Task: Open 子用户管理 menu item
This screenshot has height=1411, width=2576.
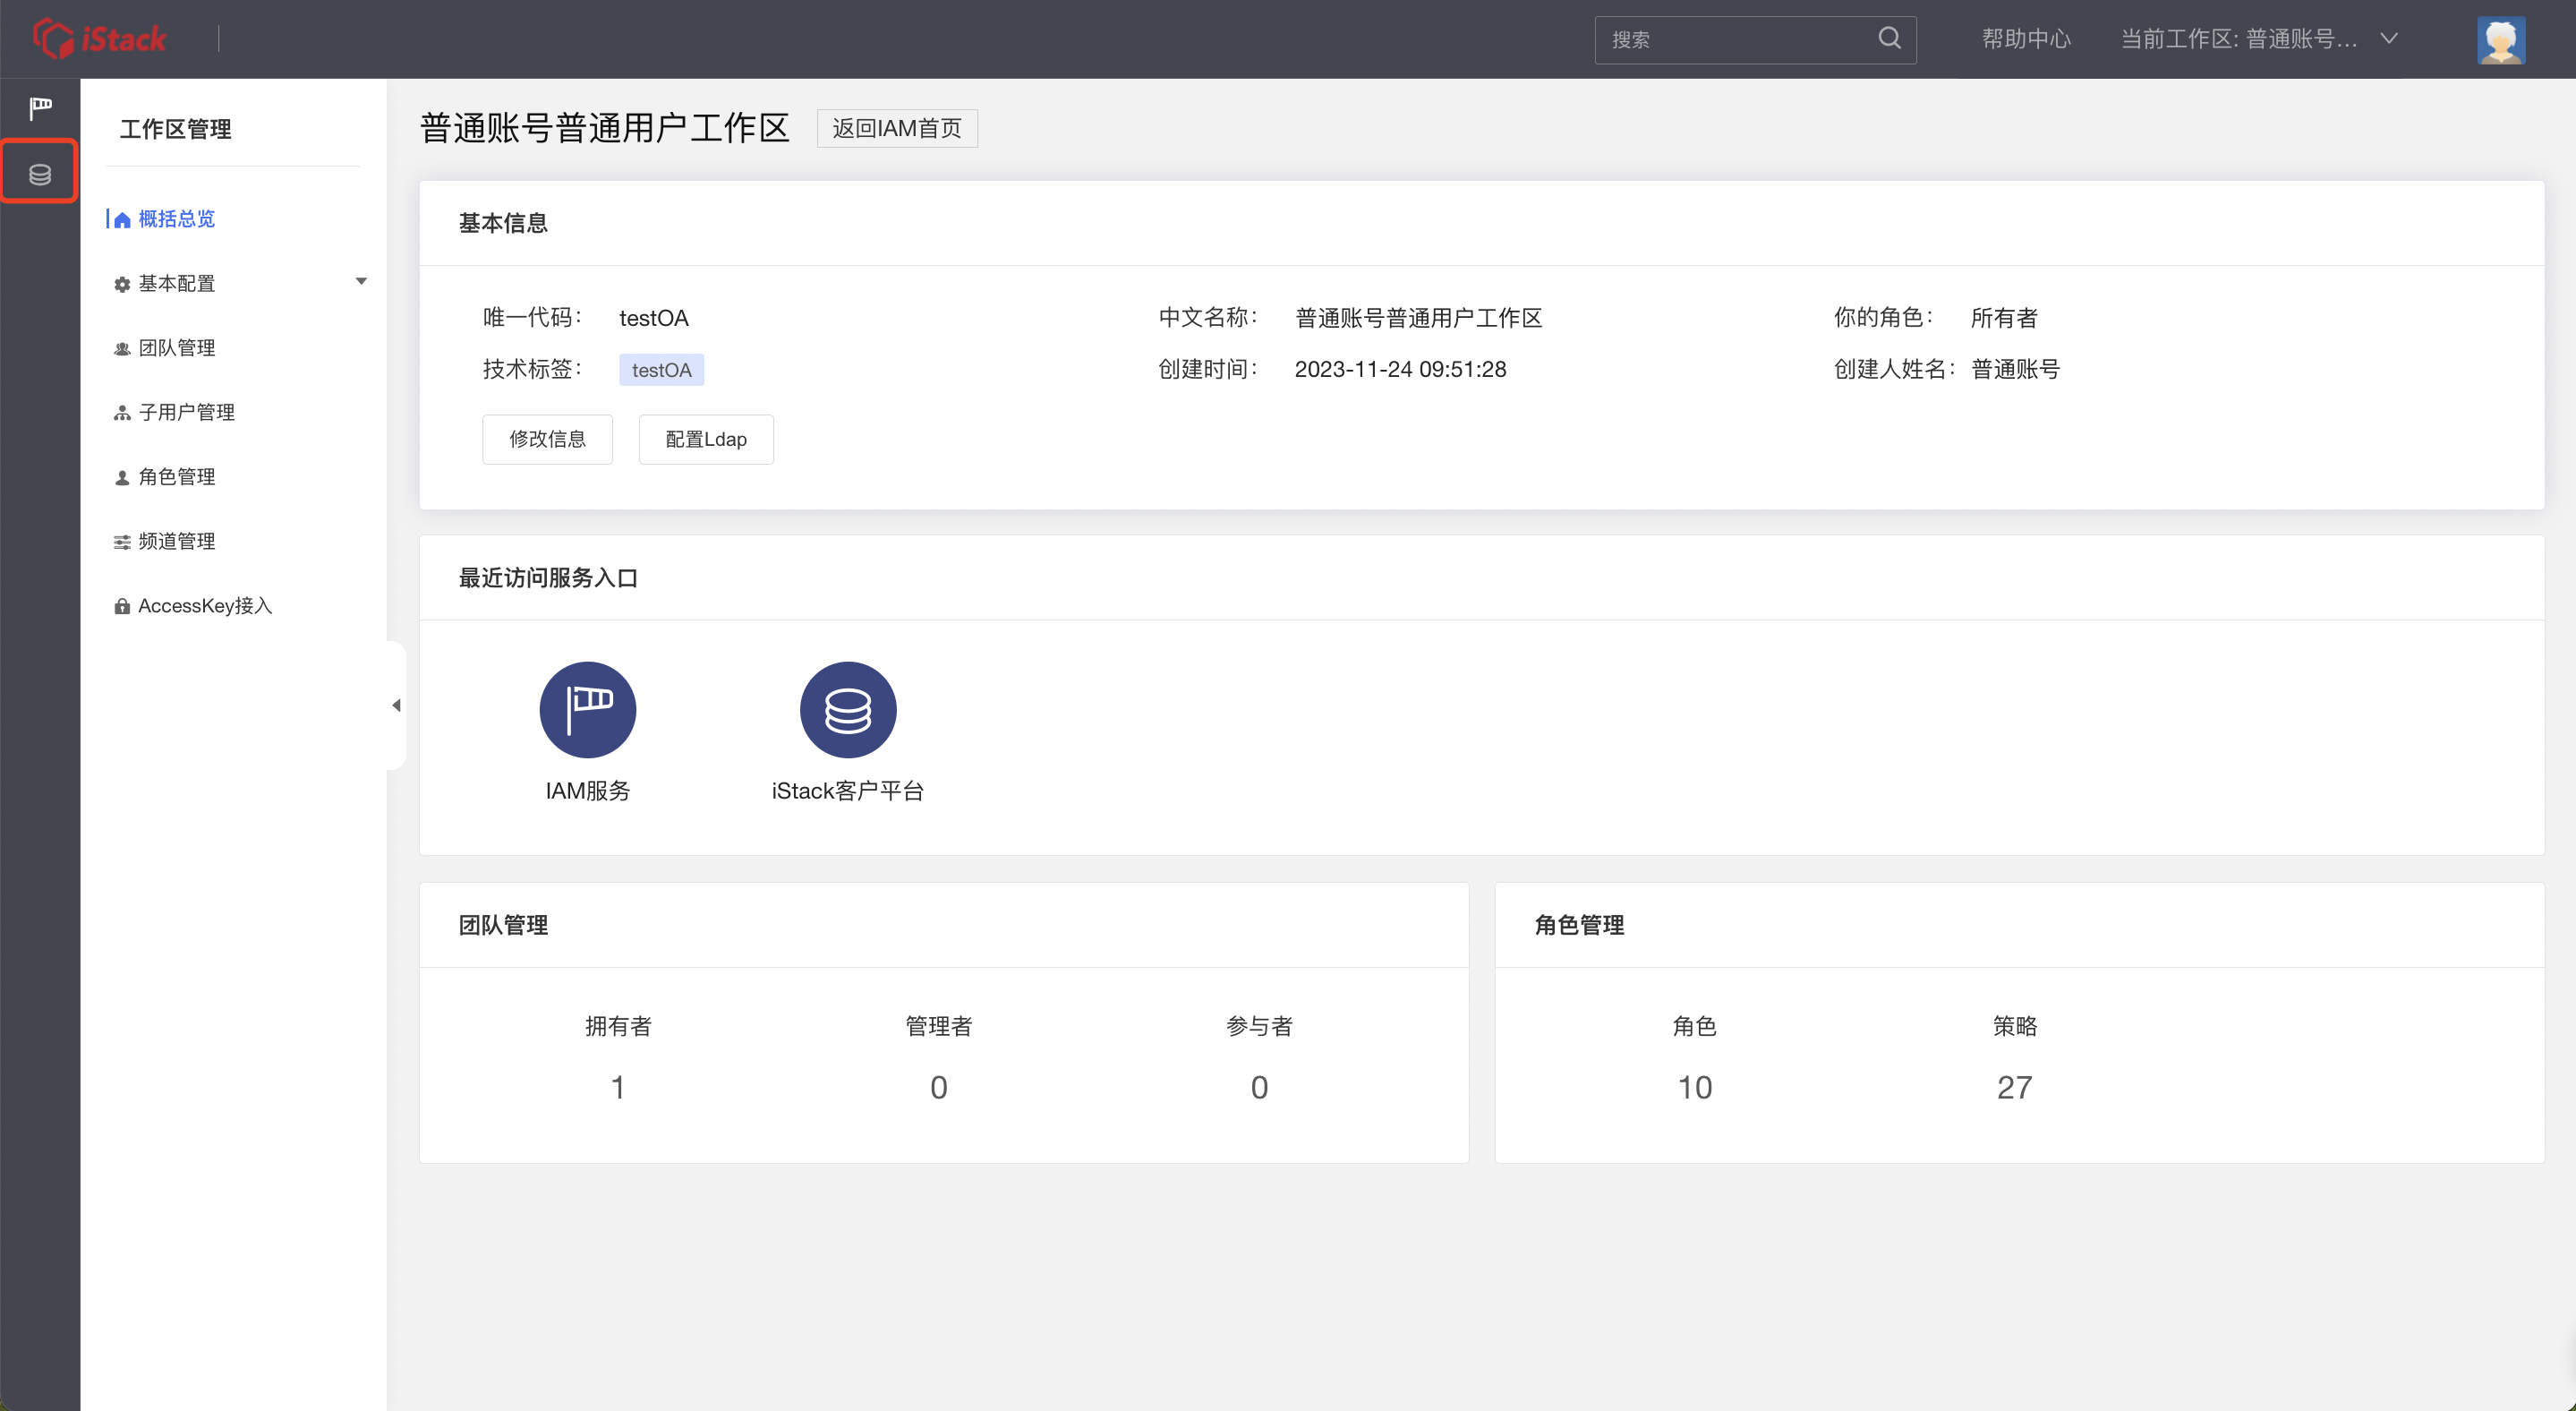Action: pyautogui.click(x=186, y=412)
